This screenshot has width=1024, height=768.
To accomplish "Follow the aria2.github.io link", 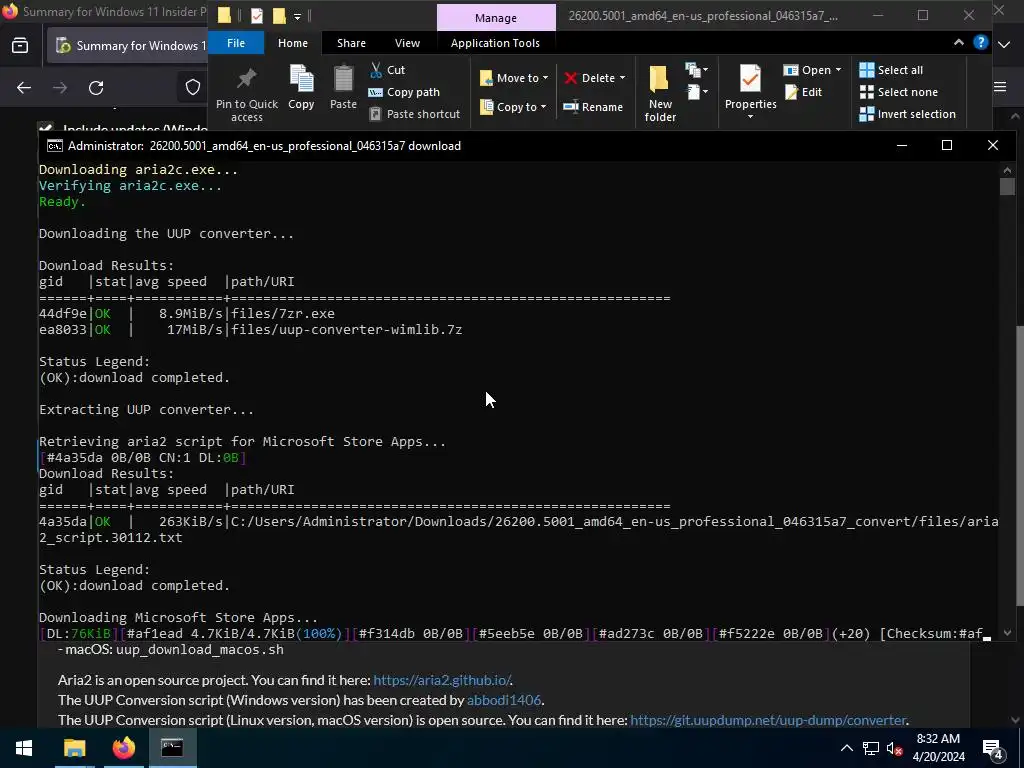I will pos(441,680).
